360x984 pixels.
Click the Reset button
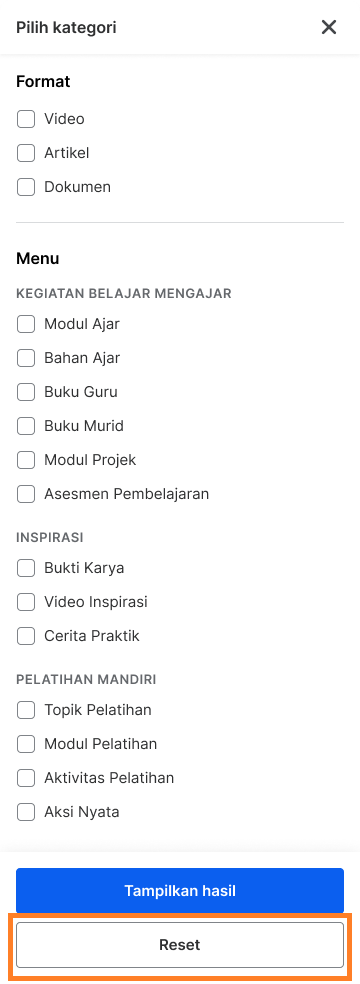(x=180, y=944)
